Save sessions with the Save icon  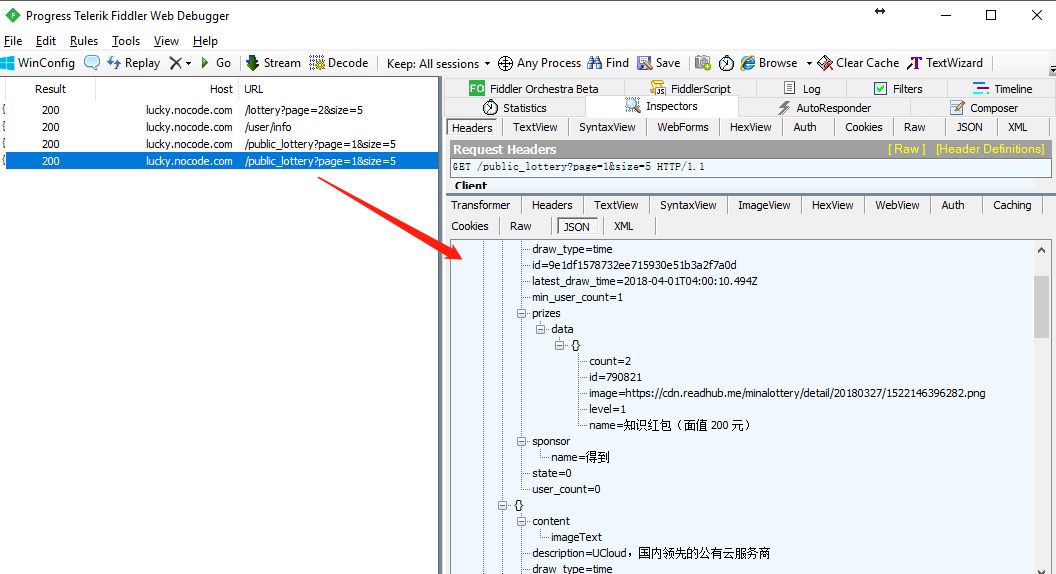pyautogui.click(x=659, y=63)
